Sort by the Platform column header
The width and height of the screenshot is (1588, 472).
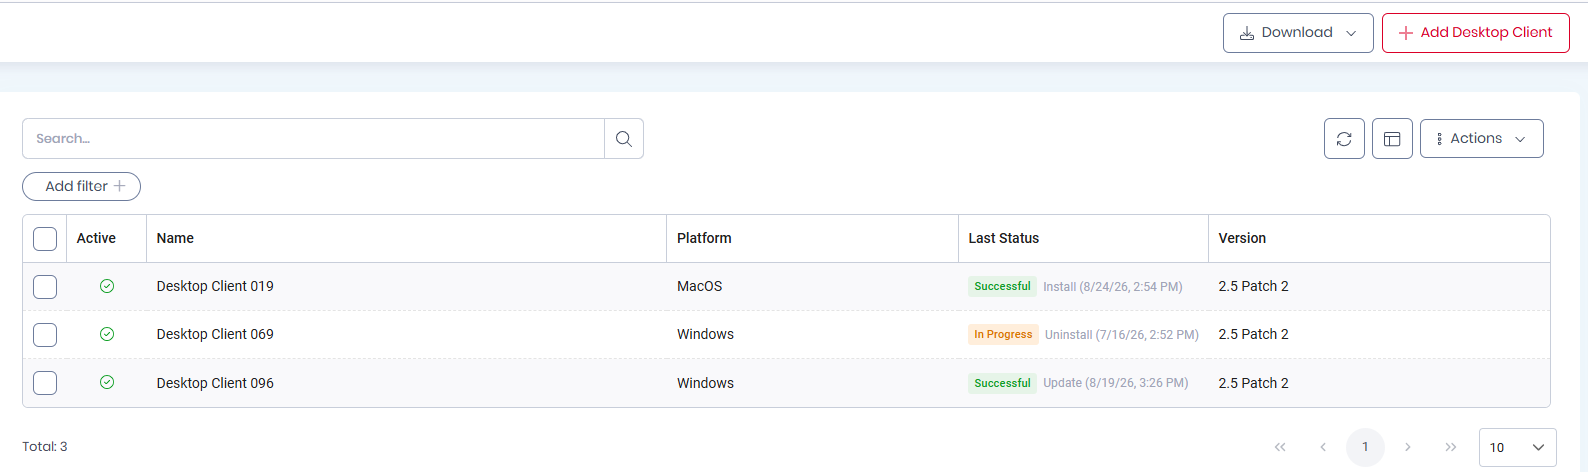pyautogui.click(x=704, y=238)
